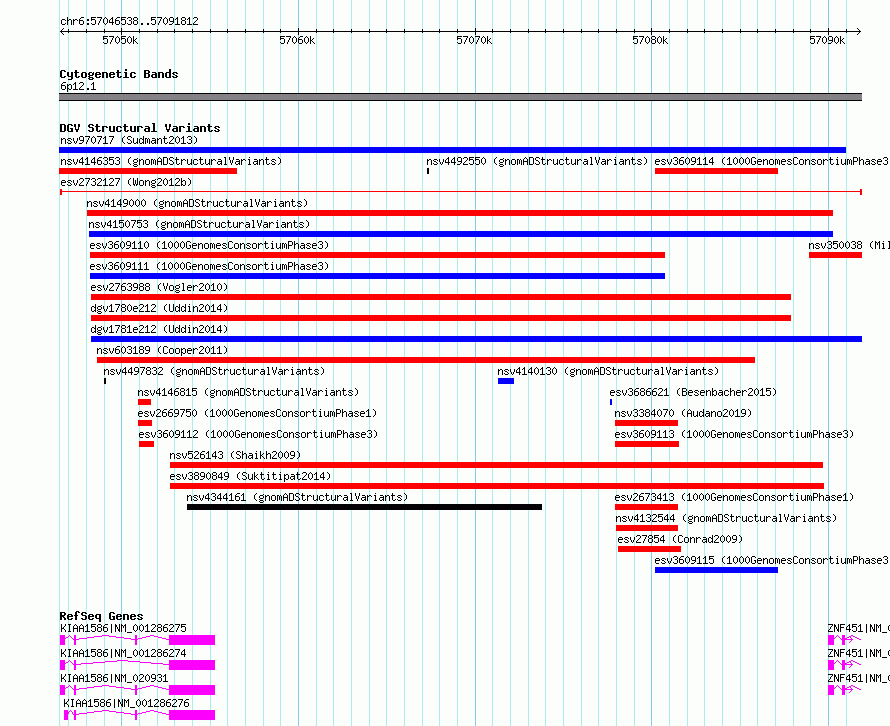The image size is (890, 726).
Task: Click the red esv2763988 variant bar
Action: point(441,297)
